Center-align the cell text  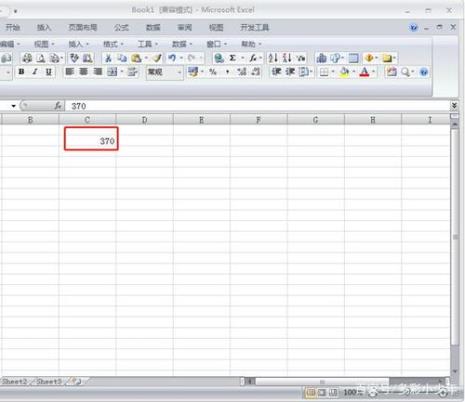(83, 72)
